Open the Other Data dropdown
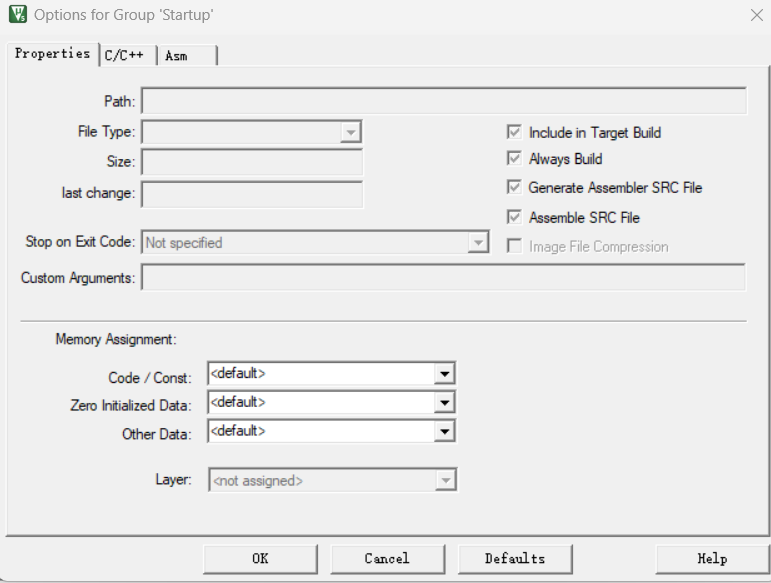 [445, 431]
